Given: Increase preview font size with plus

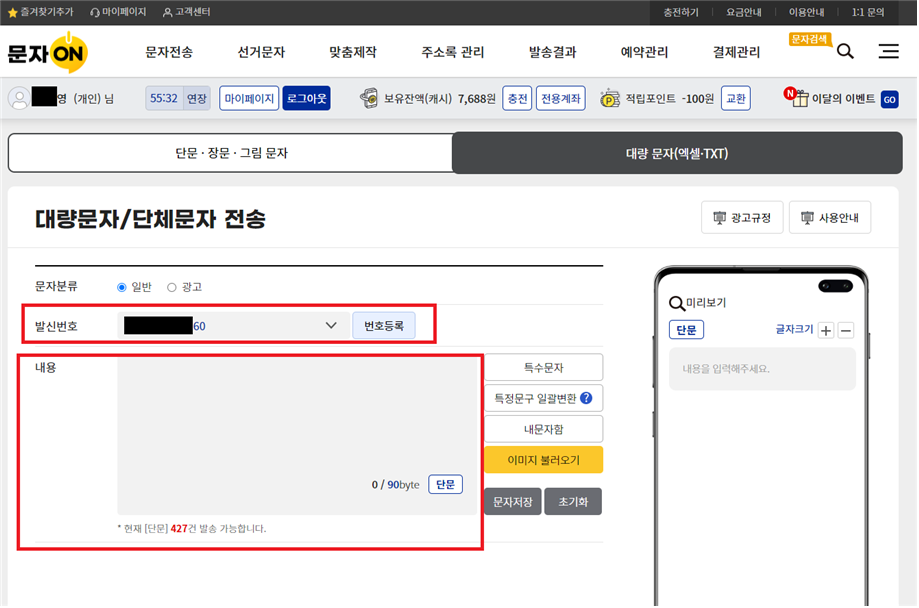Looking at the screenshot, I should point(826,331).
